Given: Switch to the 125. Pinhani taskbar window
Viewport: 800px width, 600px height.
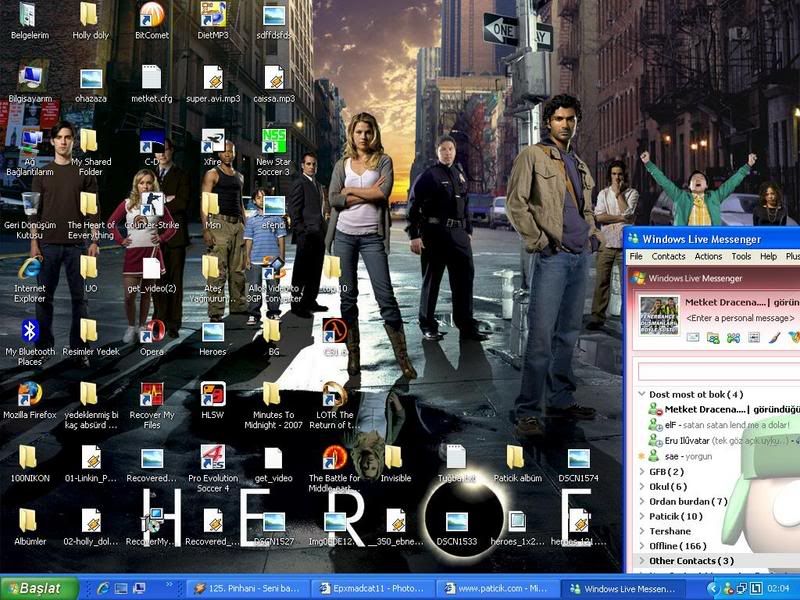Looking at the screenshot, I should (247, 588).
